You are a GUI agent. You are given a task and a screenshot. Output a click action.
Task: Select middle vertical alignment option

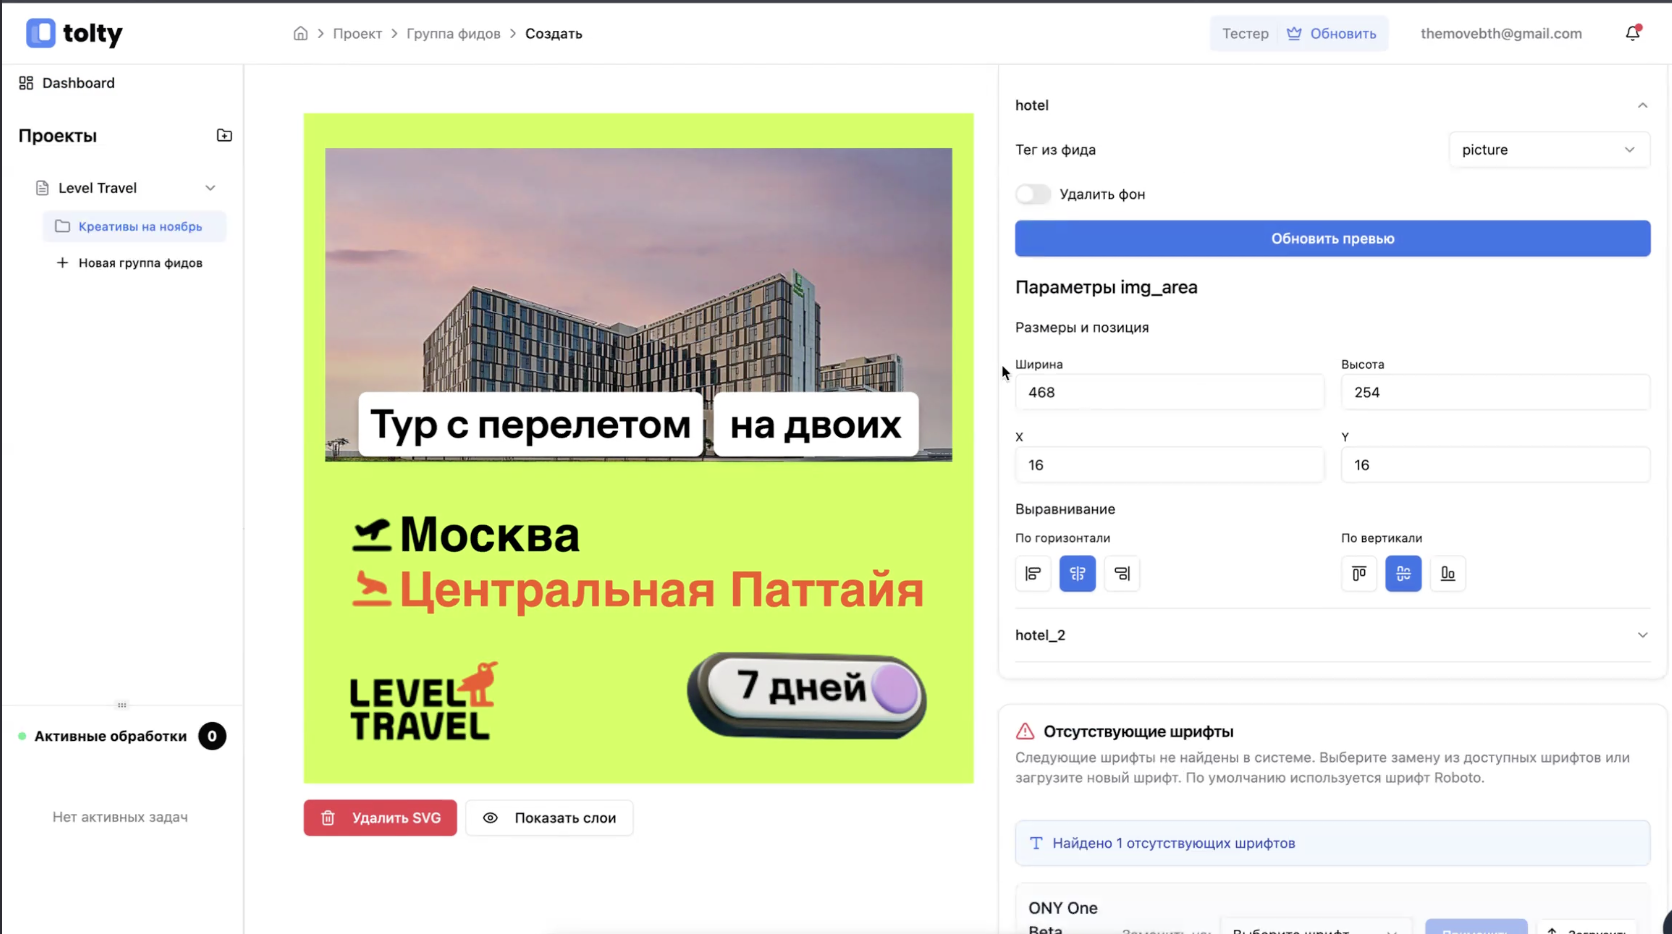tap(1403, 574)
